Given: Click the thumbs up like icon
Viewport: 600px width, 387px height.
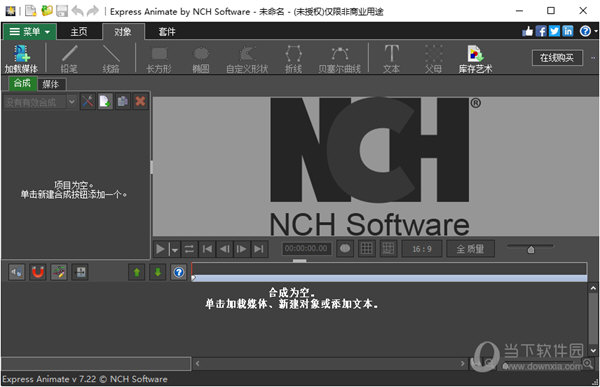Looking at the screenshot, I should [528, 31].
